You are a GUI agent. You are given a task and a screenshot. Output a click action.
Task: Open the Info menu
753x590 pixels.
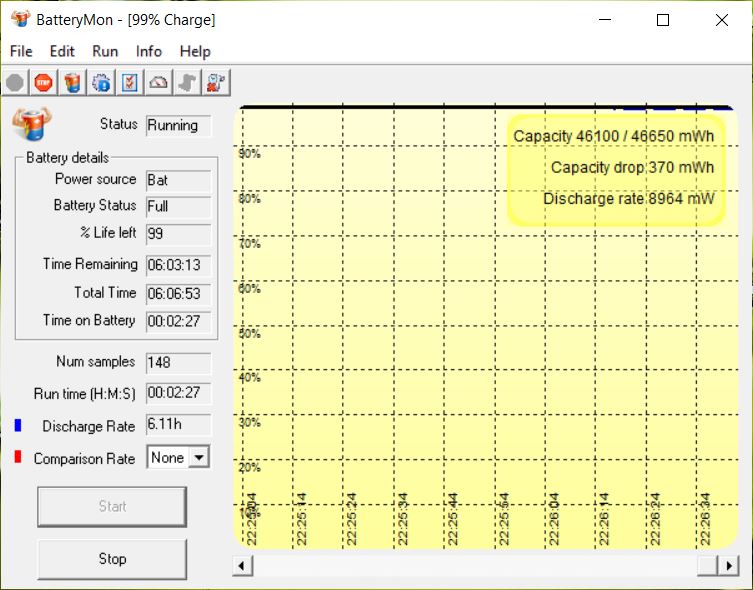point(149,51)
